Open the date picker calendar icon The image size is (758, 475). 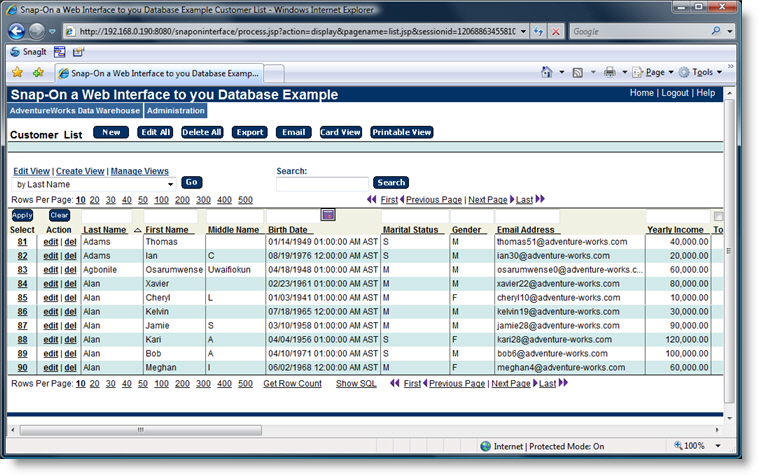[x=328, y=215]
